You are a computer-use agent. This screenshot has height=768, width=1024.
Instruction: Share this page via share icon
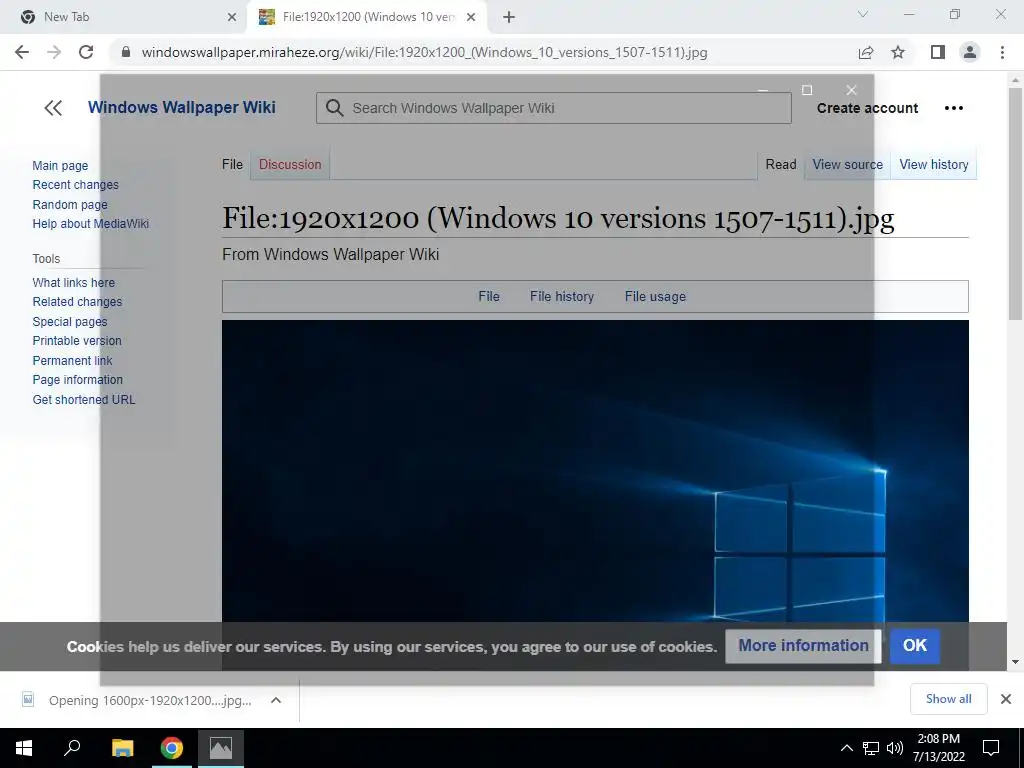point(866,52)
